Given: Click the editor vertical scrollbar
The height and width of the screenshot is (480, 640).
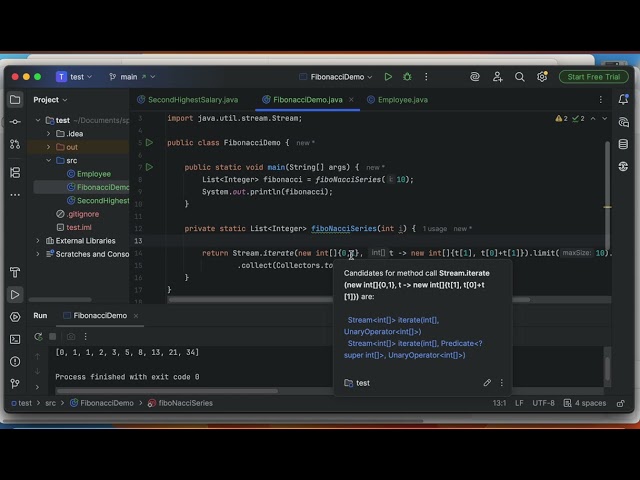Looking at the screenshot, I should pos(607,194).
